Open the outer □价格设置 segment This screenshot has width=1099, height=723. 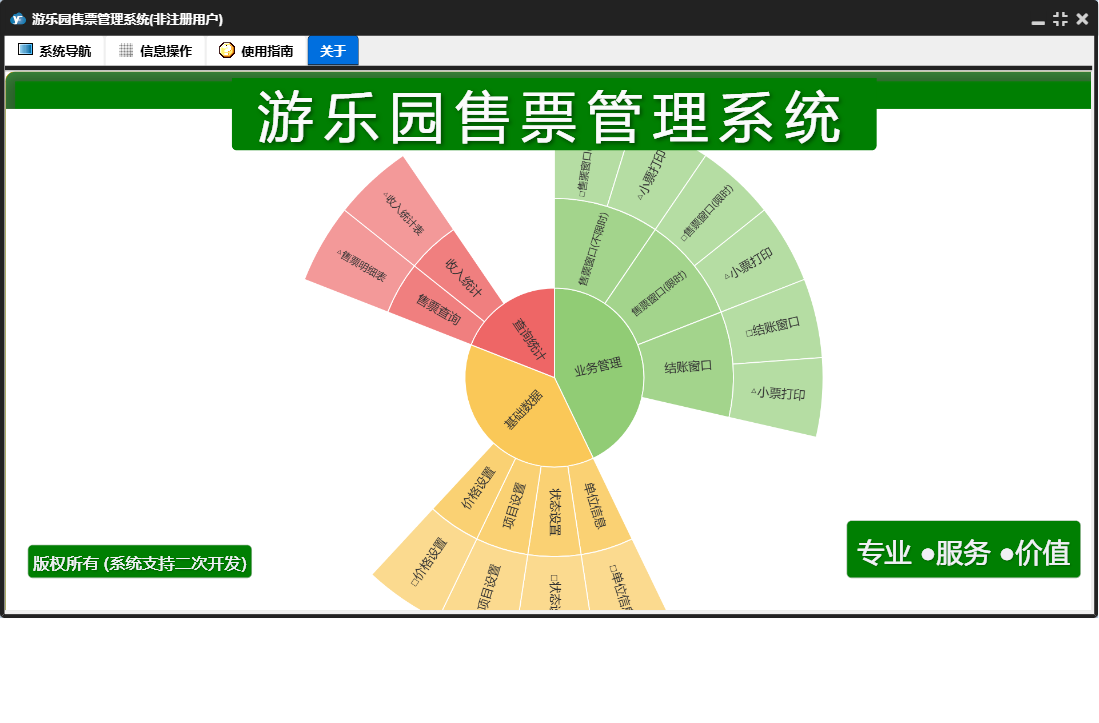click(429, 560)
